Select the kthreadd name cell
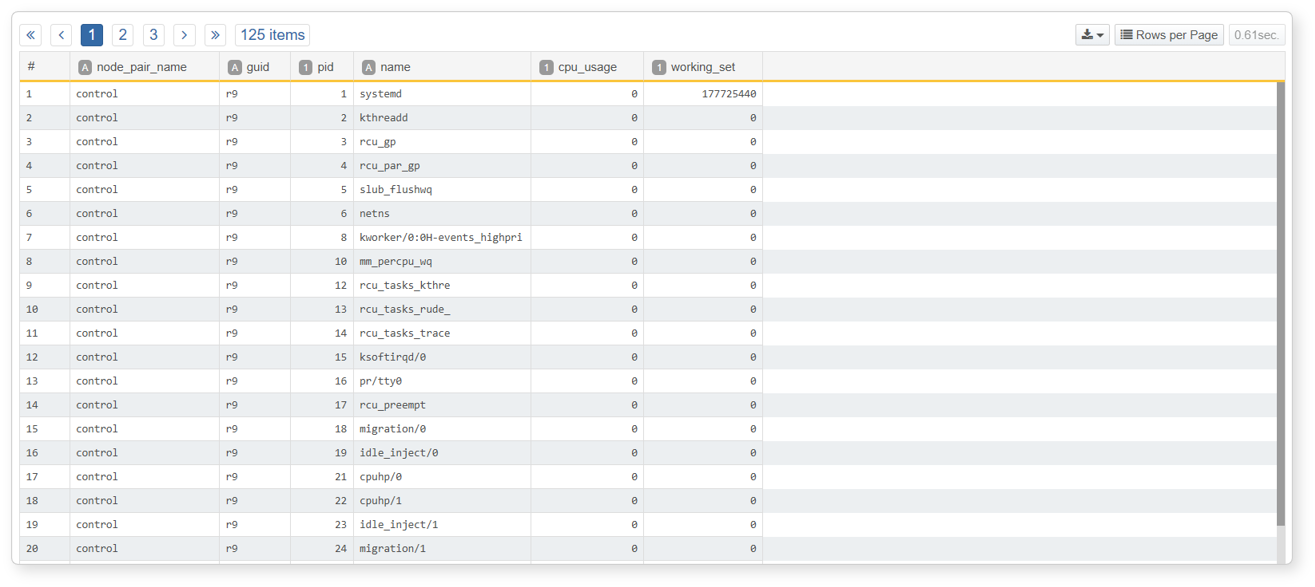The image size is (1315, 587). (x=442, y=118)
